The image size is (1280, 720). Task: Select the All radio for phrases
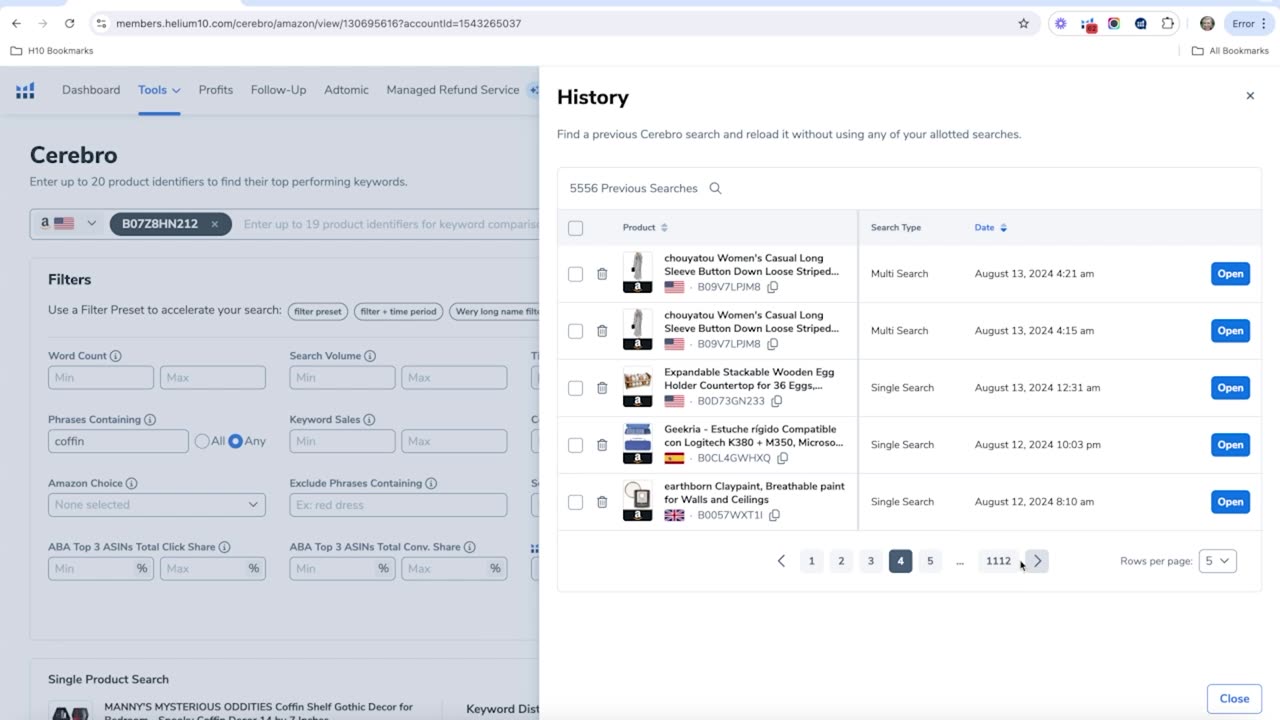tap(202, 441)
